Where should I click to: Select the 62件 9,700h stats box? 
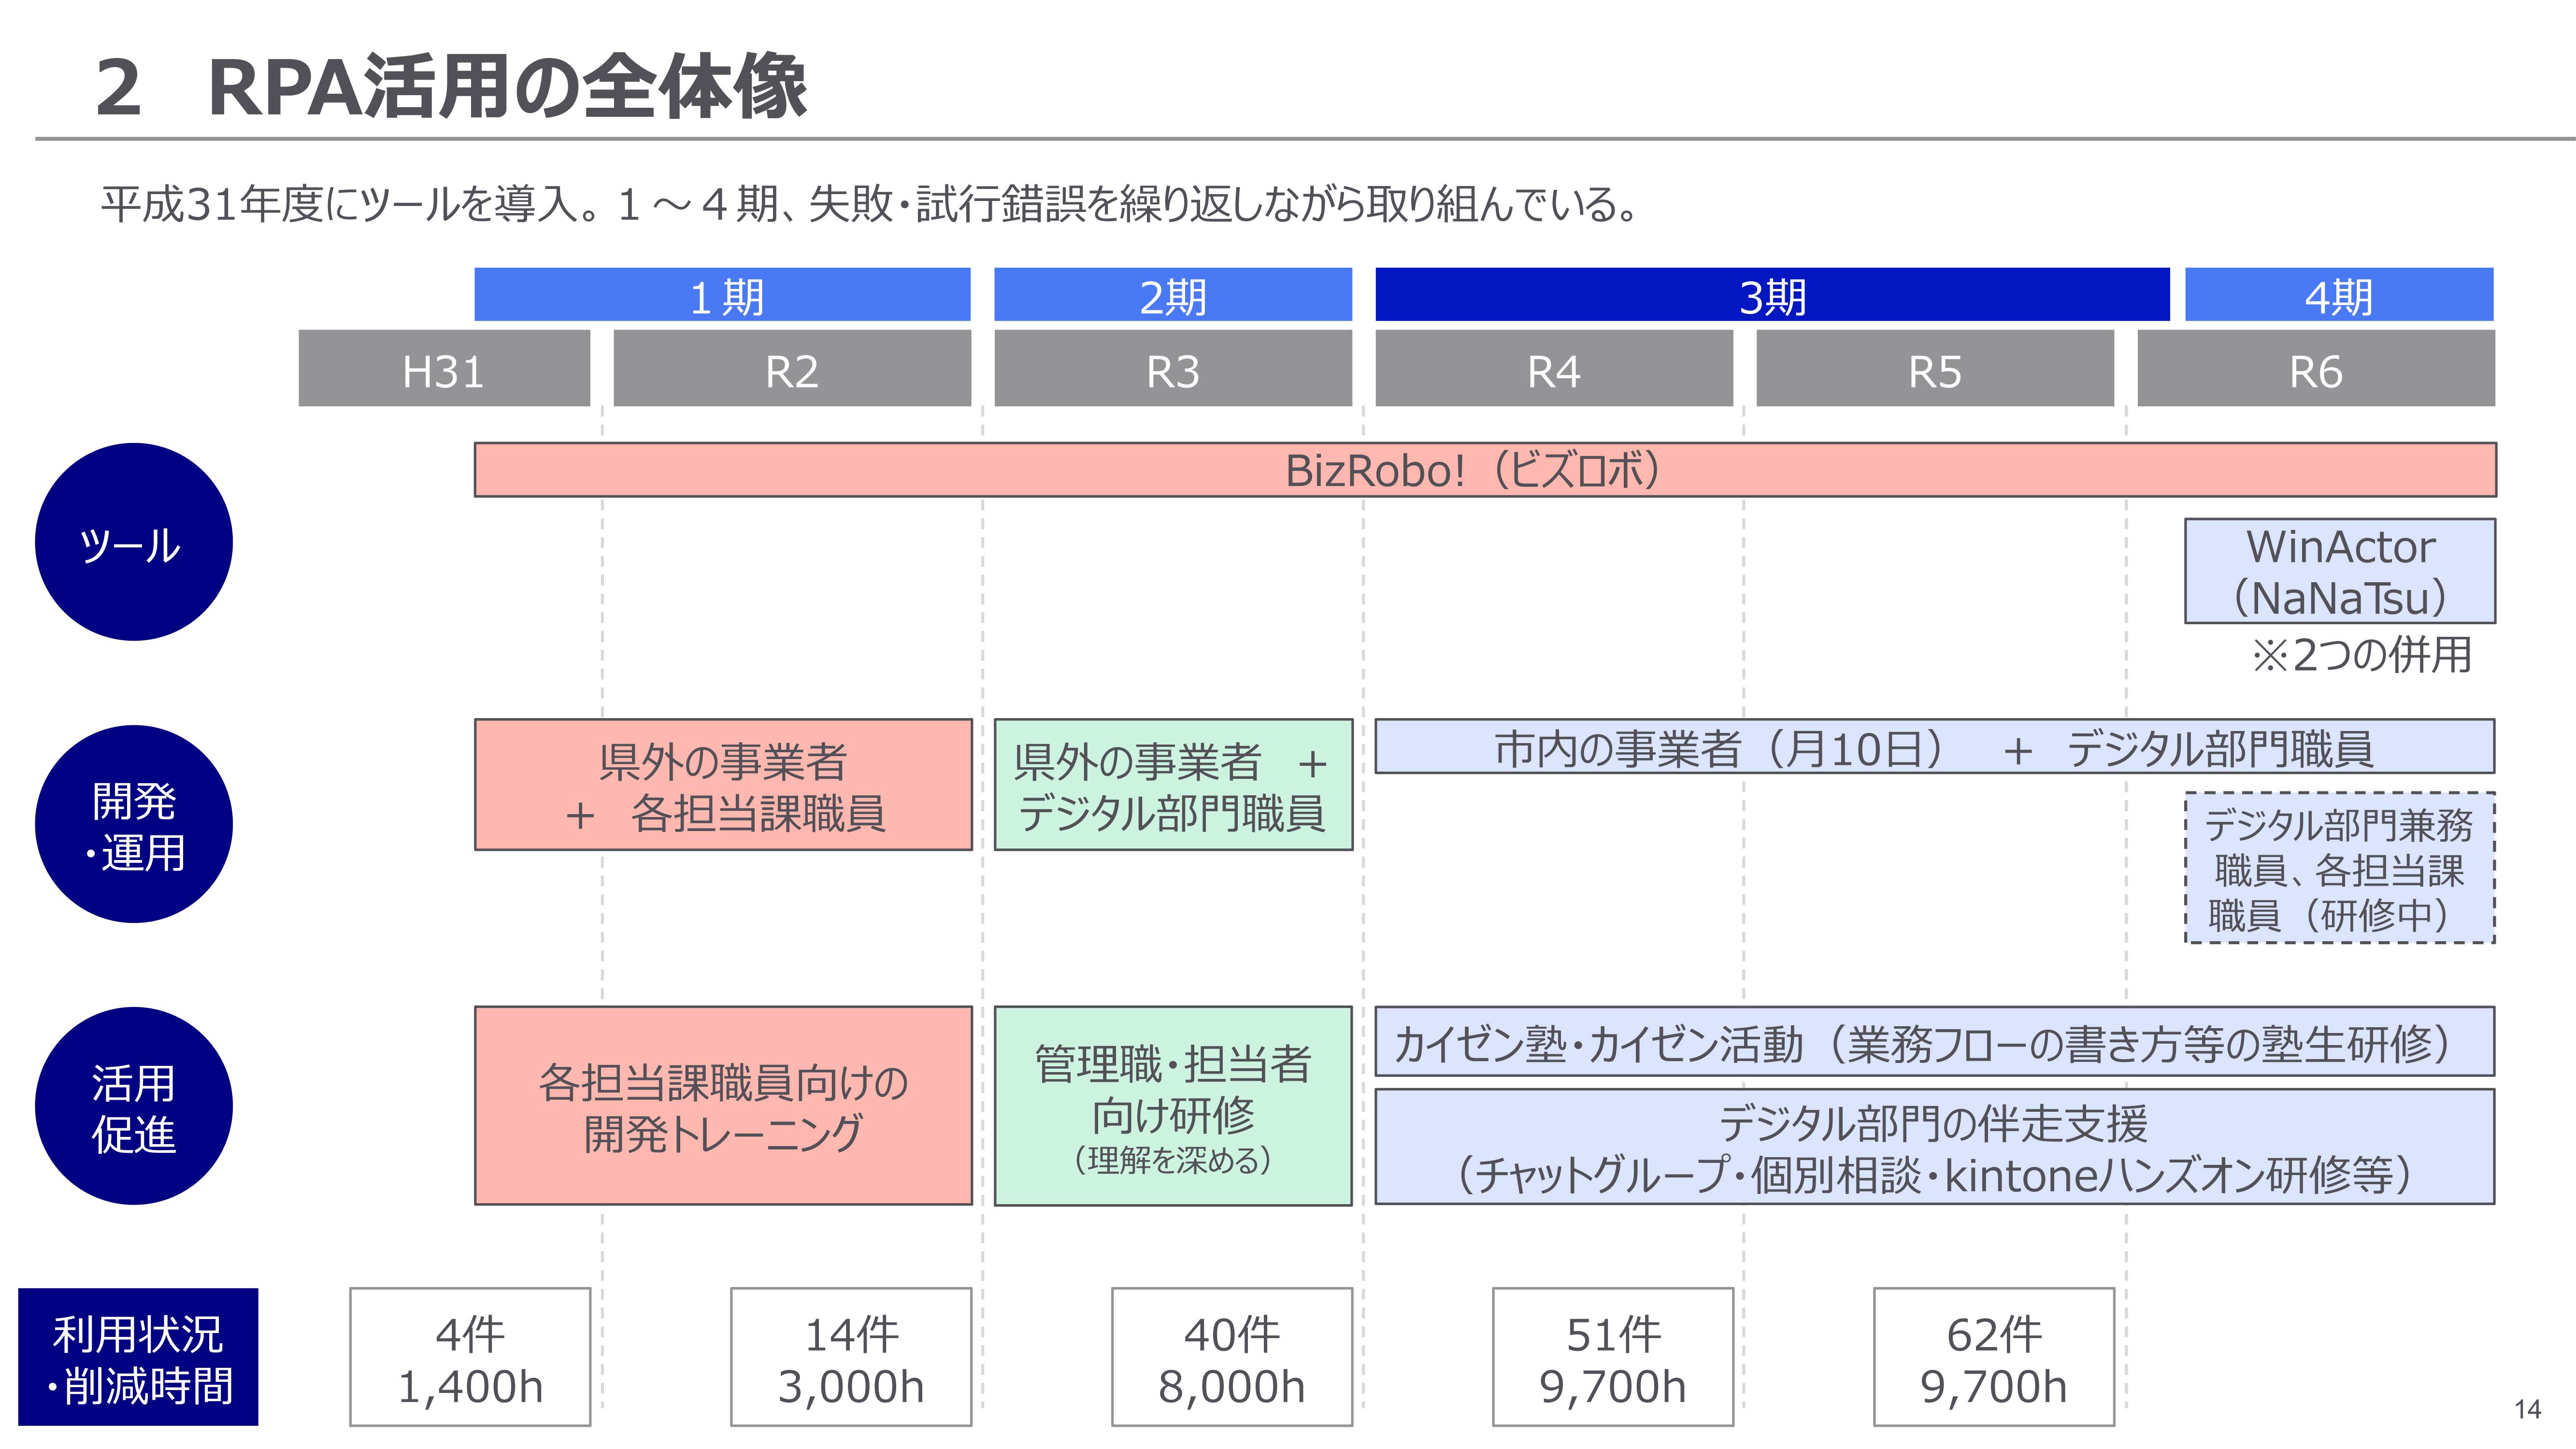tap(1993, 1357)
